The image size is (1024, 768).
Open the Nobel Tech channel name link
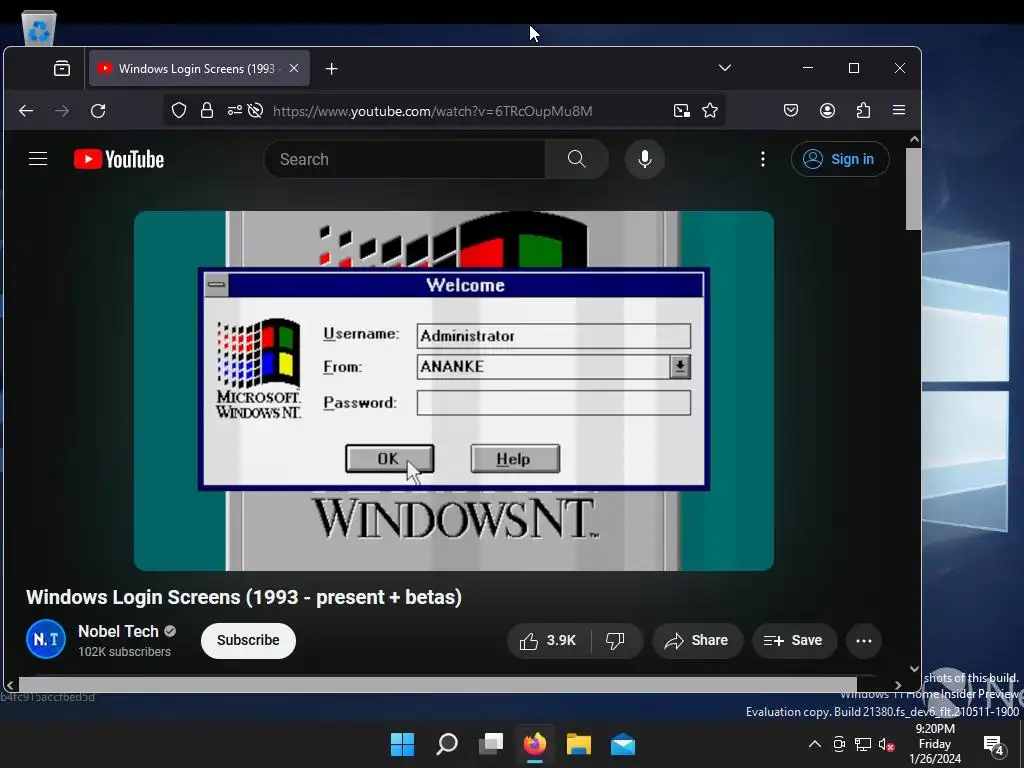coord(118,632)
